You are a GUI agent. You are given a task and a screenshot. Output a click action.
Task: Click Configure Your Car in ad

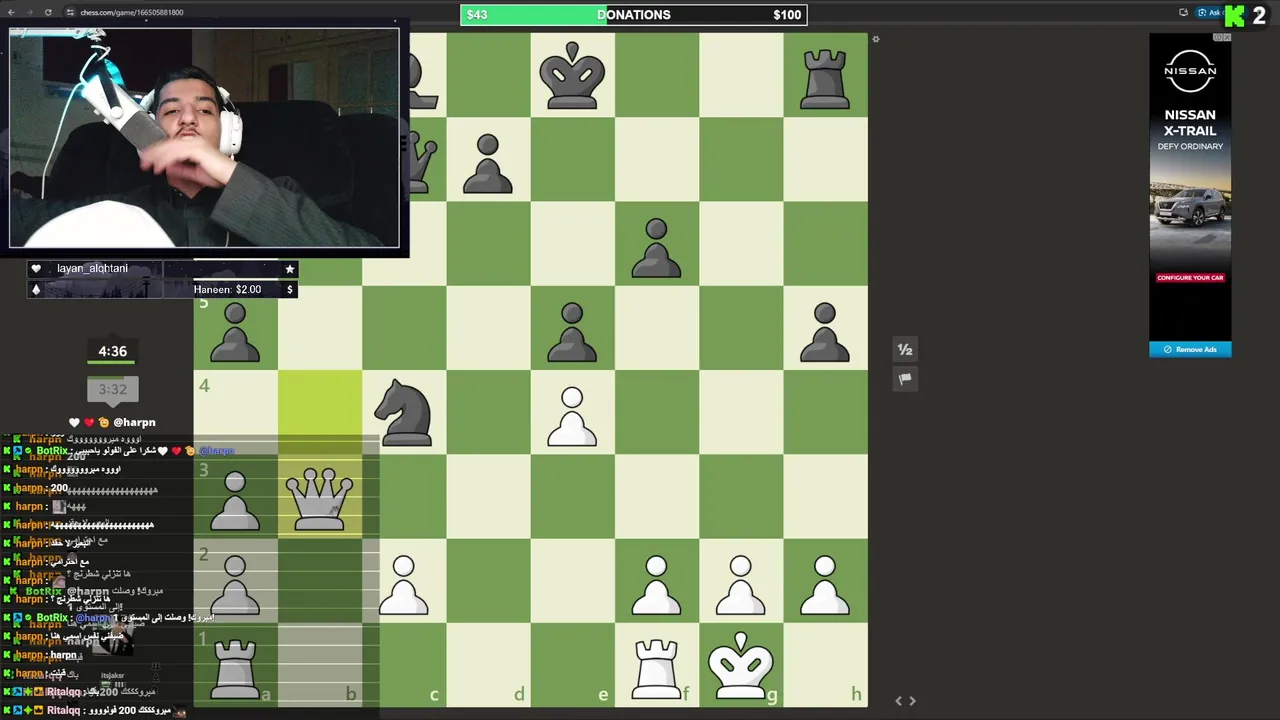1190,278
